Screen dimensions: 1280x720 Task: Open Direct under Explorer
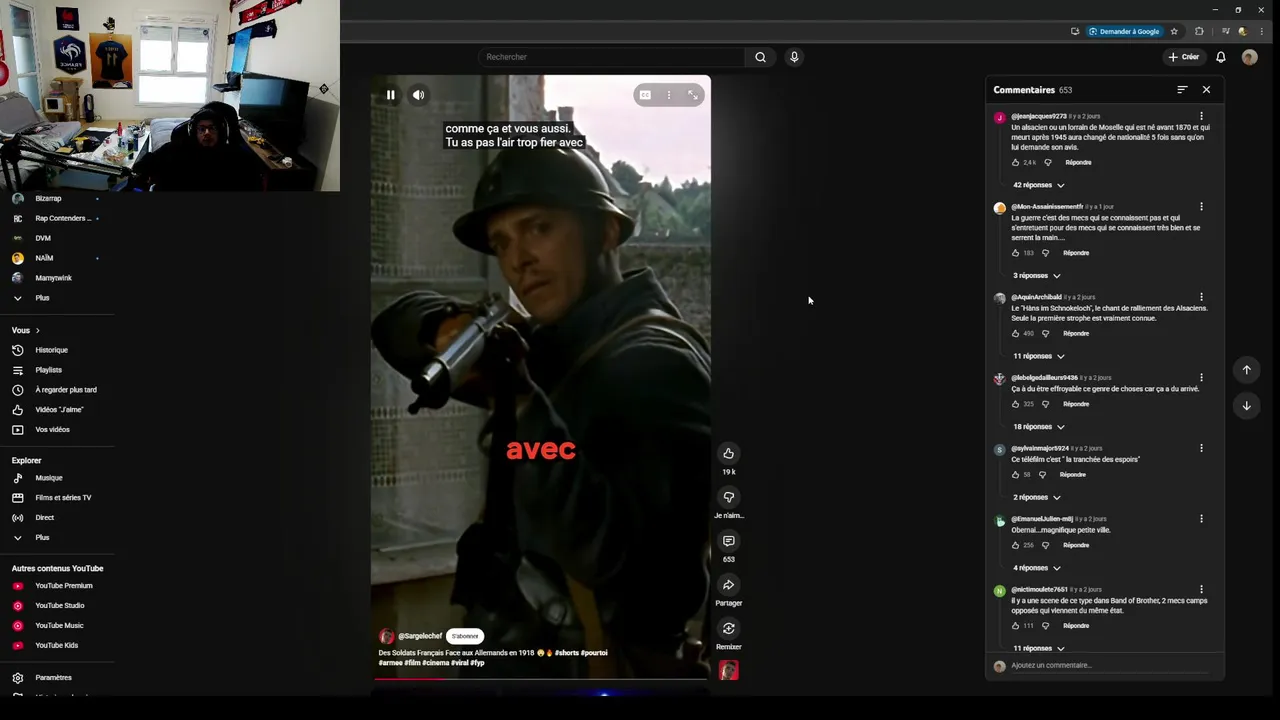(44, 518)
